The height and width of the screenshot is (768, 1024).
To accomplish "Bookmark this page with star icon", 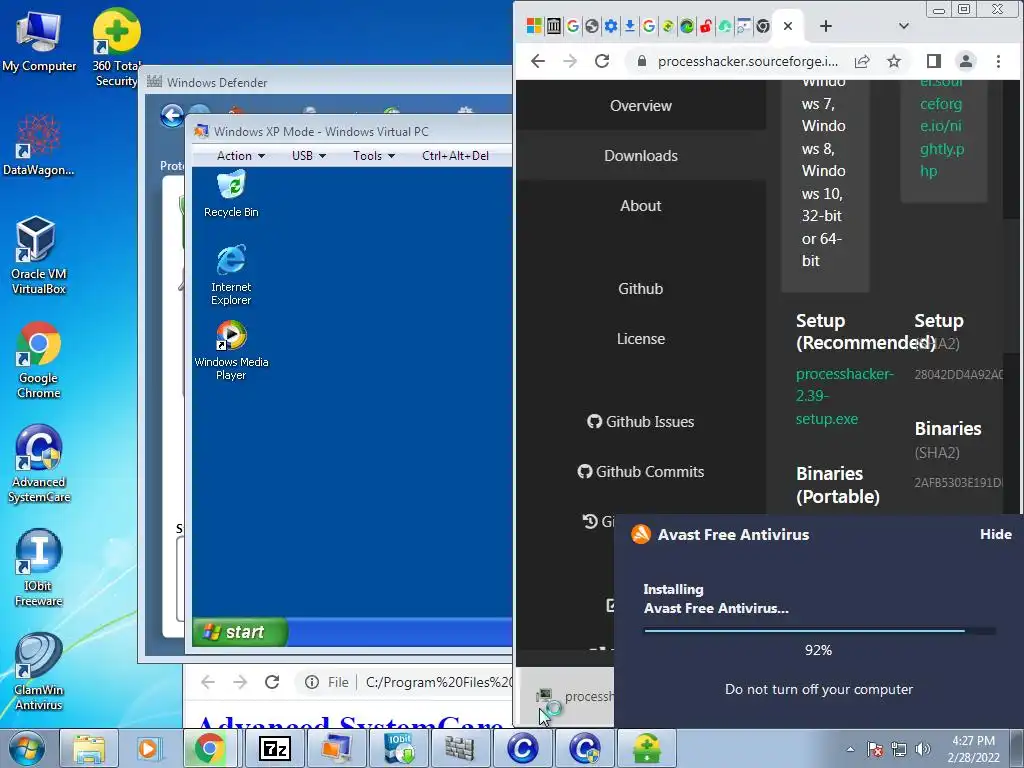I will pos(893,61).
